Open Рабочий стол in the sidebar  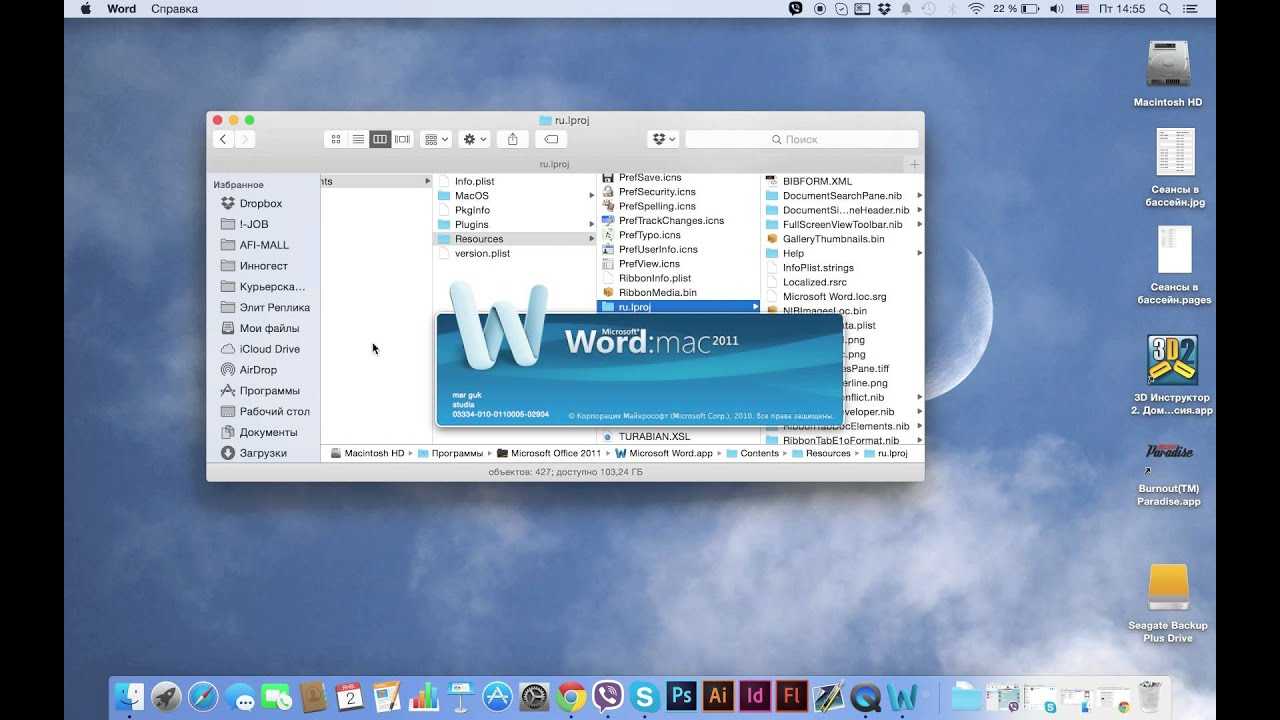[274, 411]
